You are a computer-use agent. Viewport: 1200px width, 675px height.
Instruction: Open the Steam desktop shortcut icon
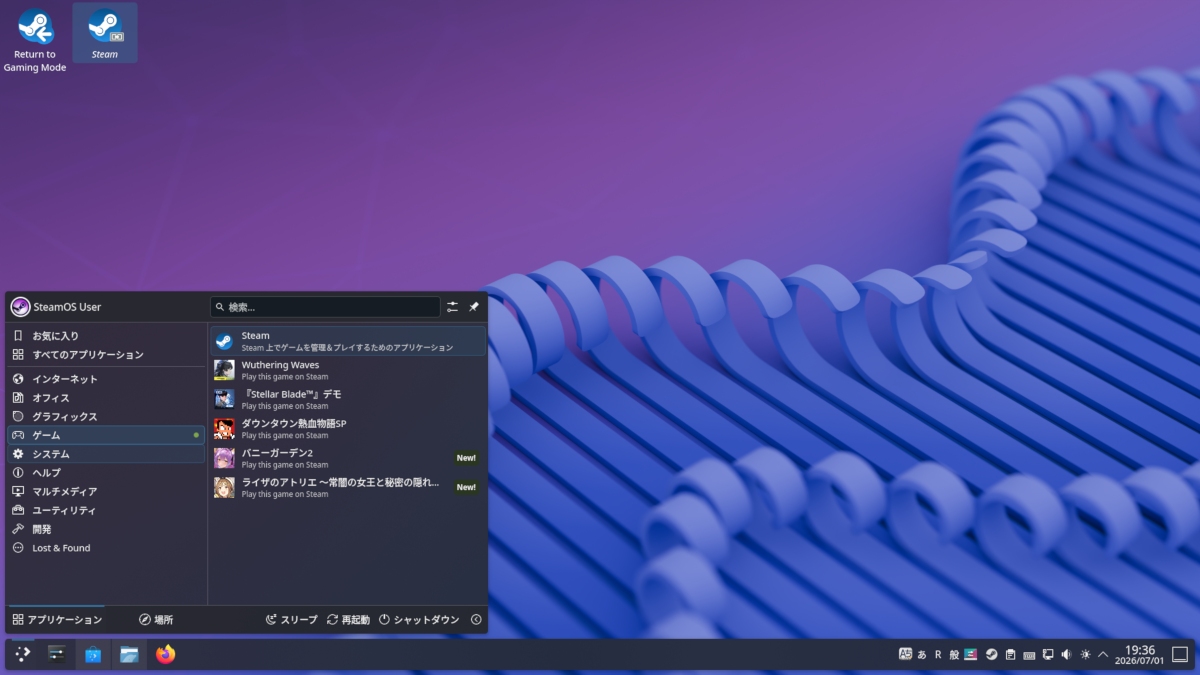pyautogui.click(x=105, y=33)
